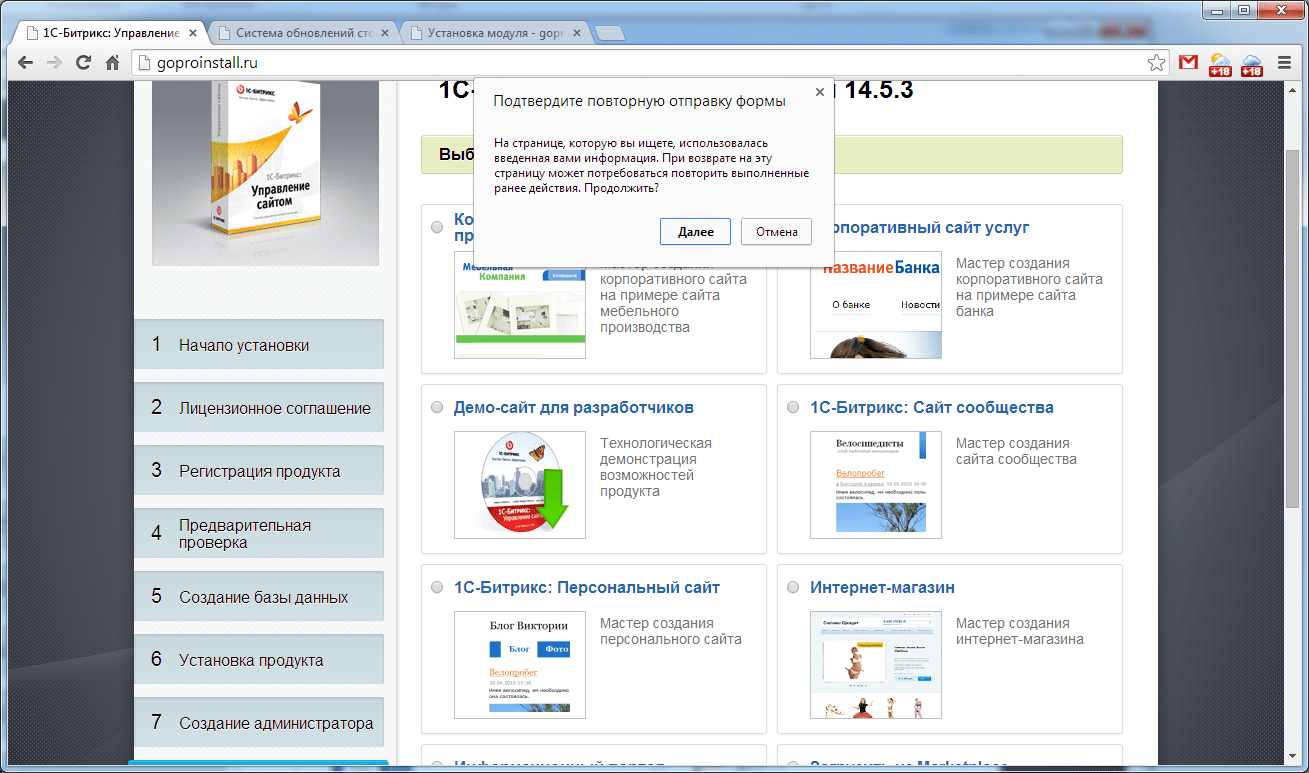Click text Мастер создания сайта сообщества

[x=1016, y=451]
